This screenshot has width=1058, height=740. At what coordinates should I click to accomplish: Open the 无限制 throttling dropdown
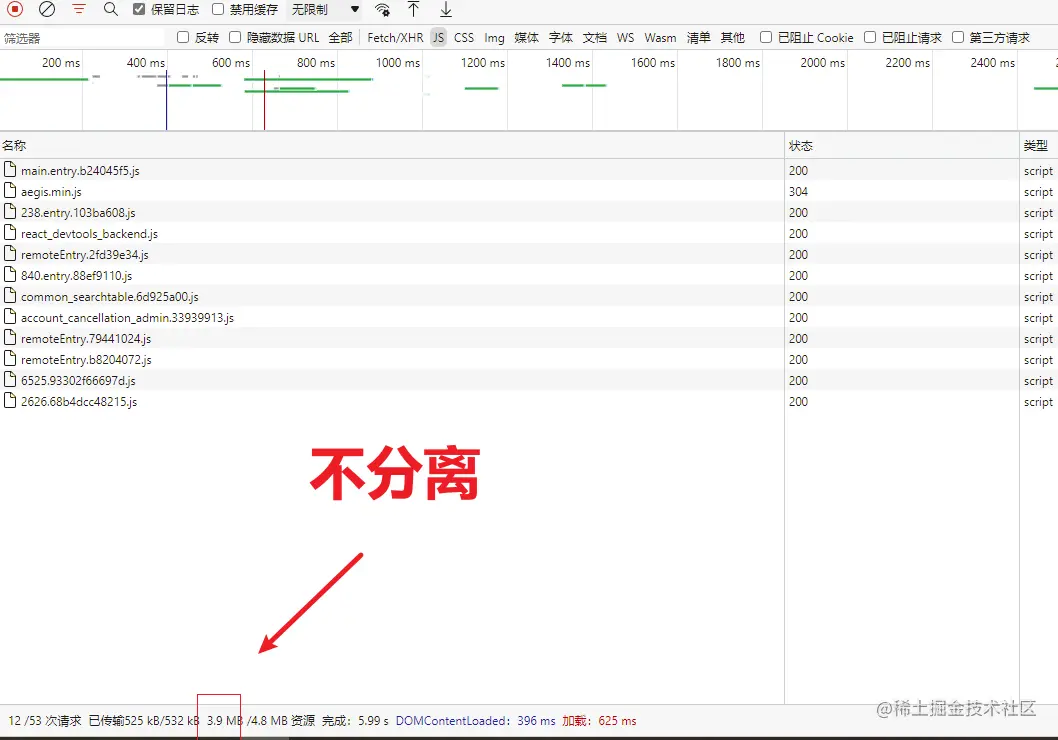(325, 9)
